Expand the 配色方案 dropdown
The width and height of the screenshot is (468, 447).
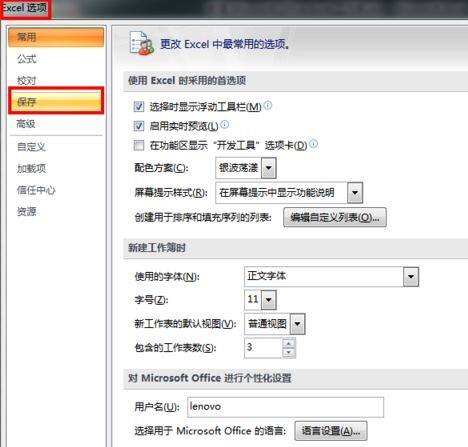pyautogui.click(x=269, y=168)
